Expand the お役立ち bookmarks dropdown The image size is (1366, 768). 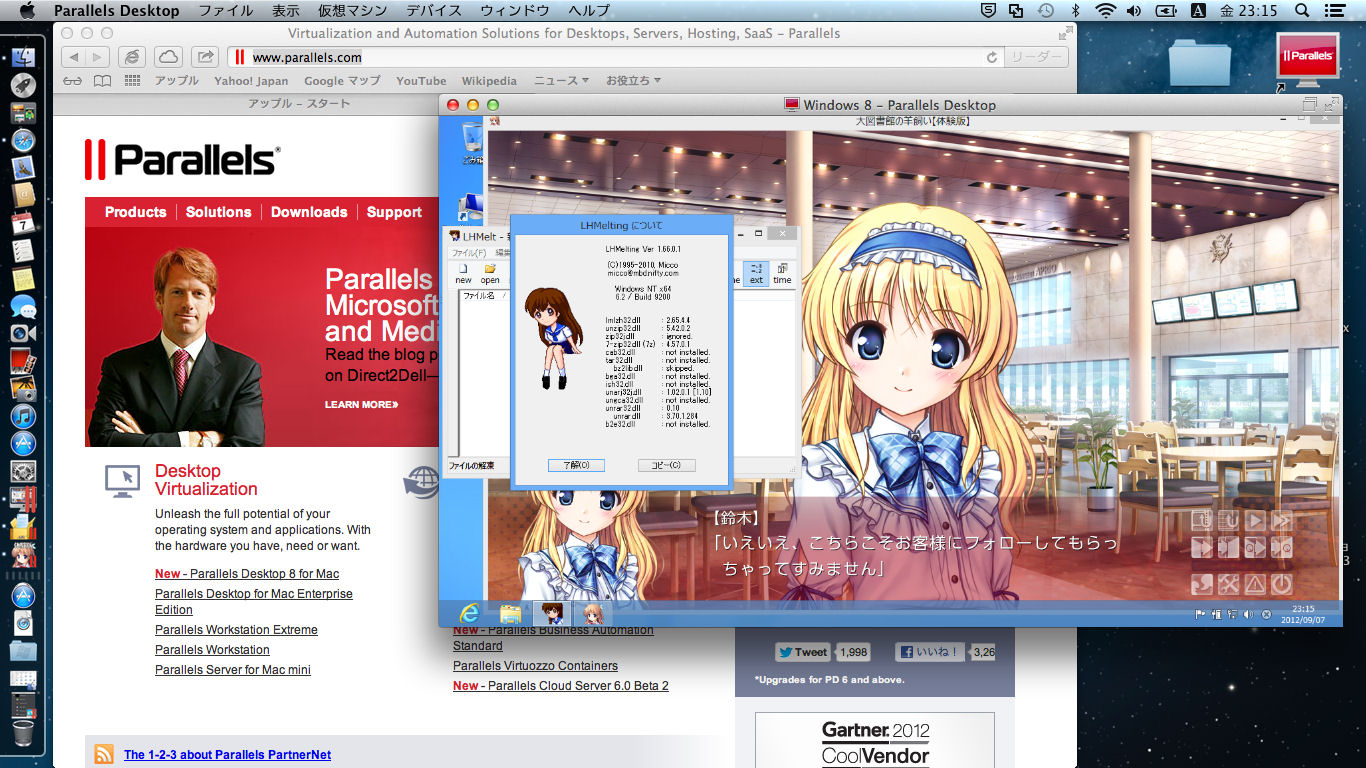[632, 81]
